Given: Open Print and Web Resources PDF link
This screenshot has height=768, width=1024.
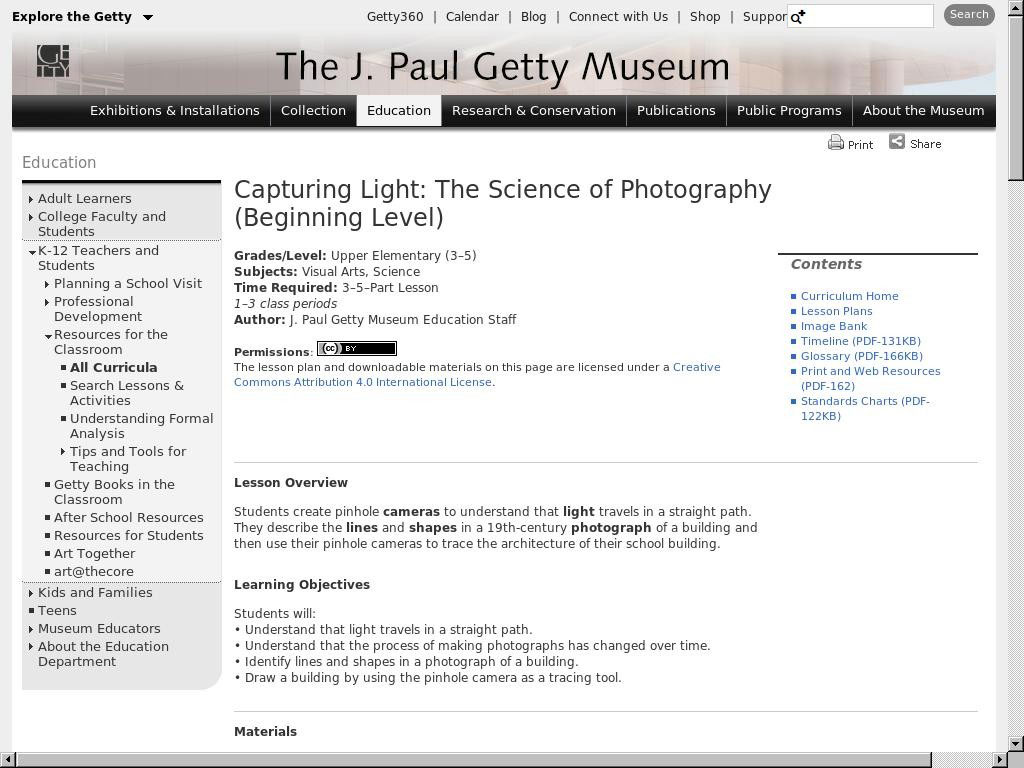Looking at the screenshot, I should [871, 378].
